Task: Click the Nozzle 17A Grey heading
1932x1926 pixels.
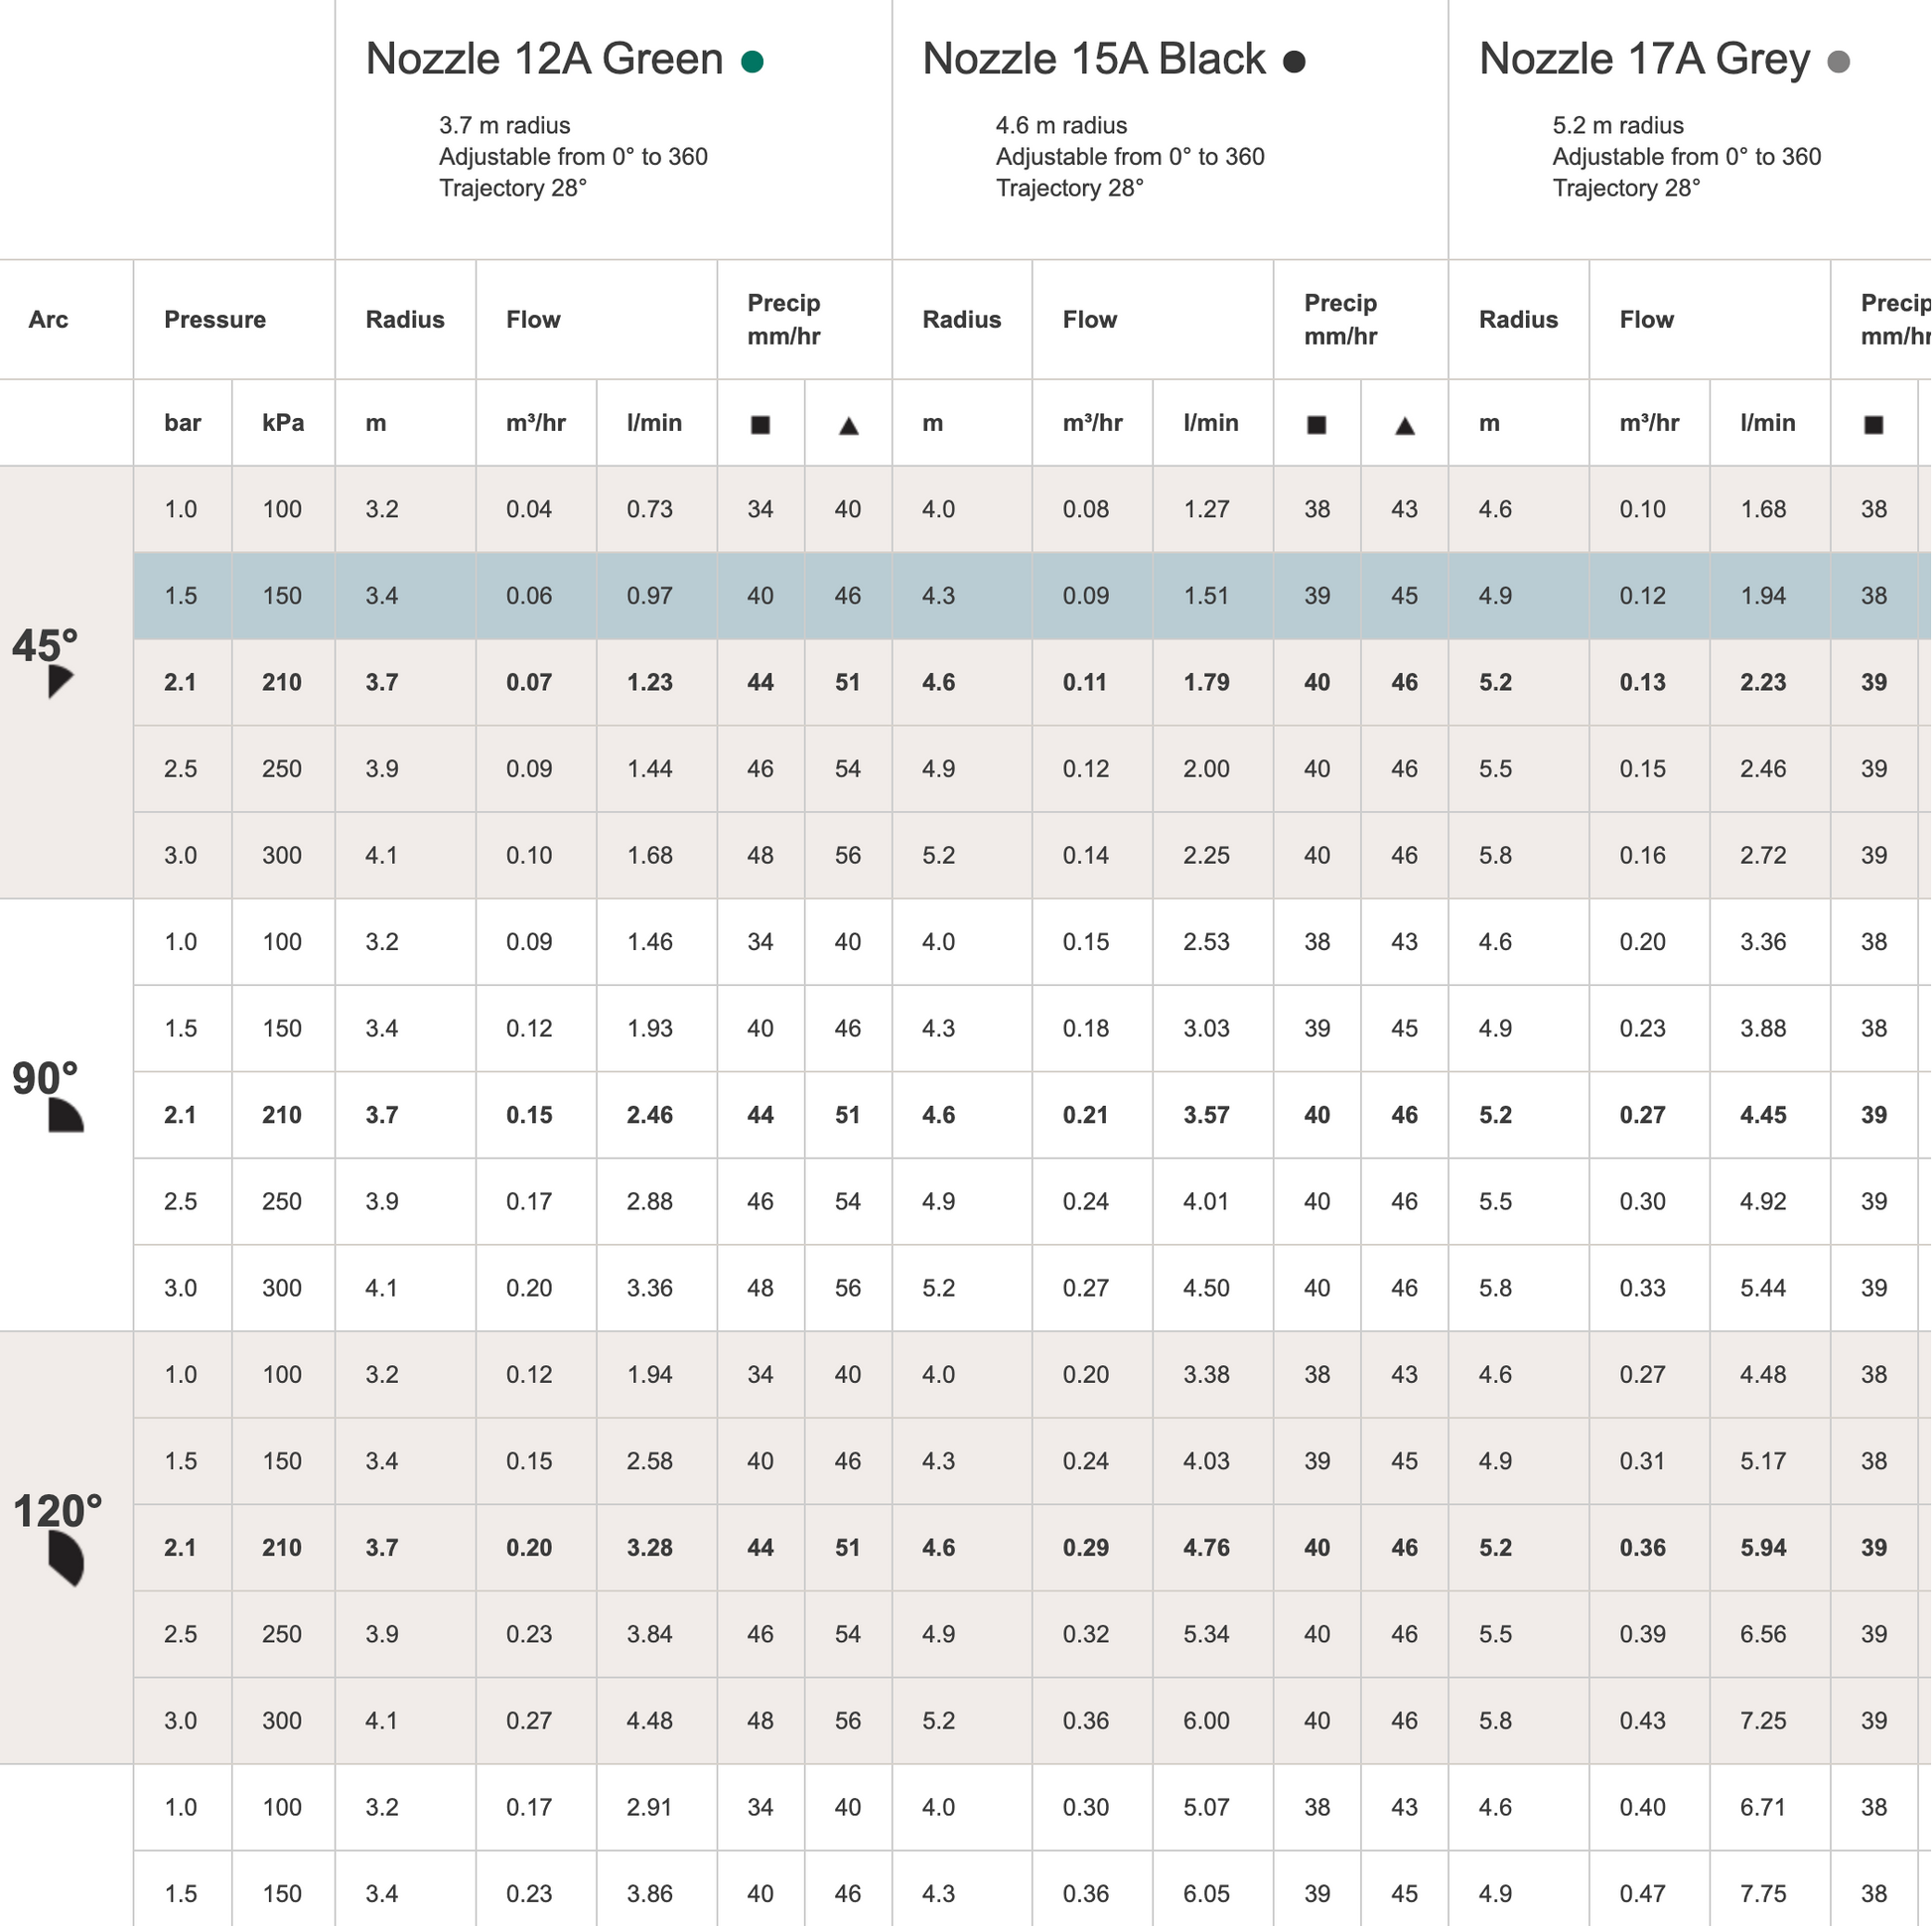Action: click(x=1644, y=59)
